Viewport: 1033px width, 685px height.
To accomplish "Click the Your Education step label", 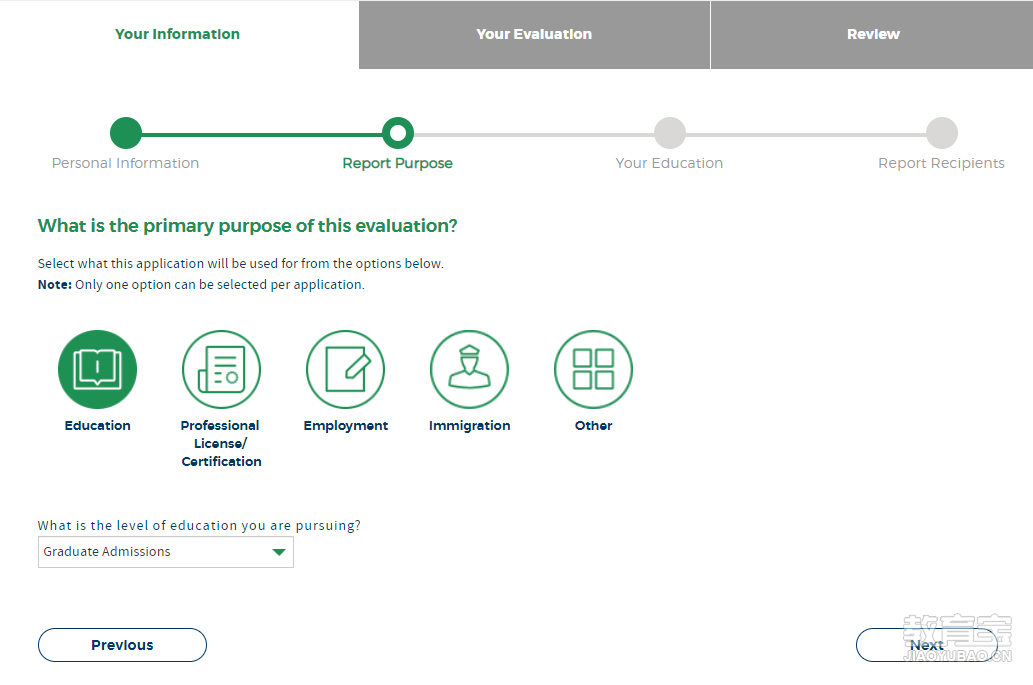I will tap(669, 163).
